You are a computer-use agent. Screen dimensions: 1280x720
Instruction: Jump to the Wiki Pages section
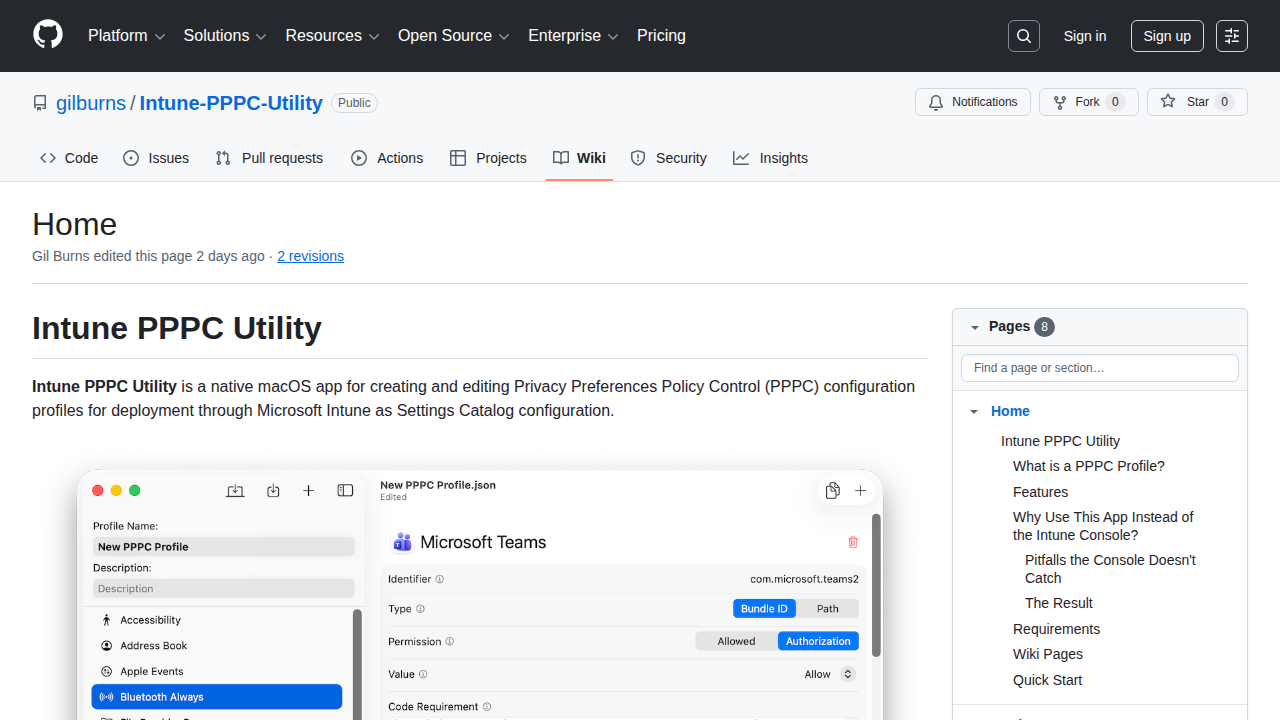(1048, 654)
